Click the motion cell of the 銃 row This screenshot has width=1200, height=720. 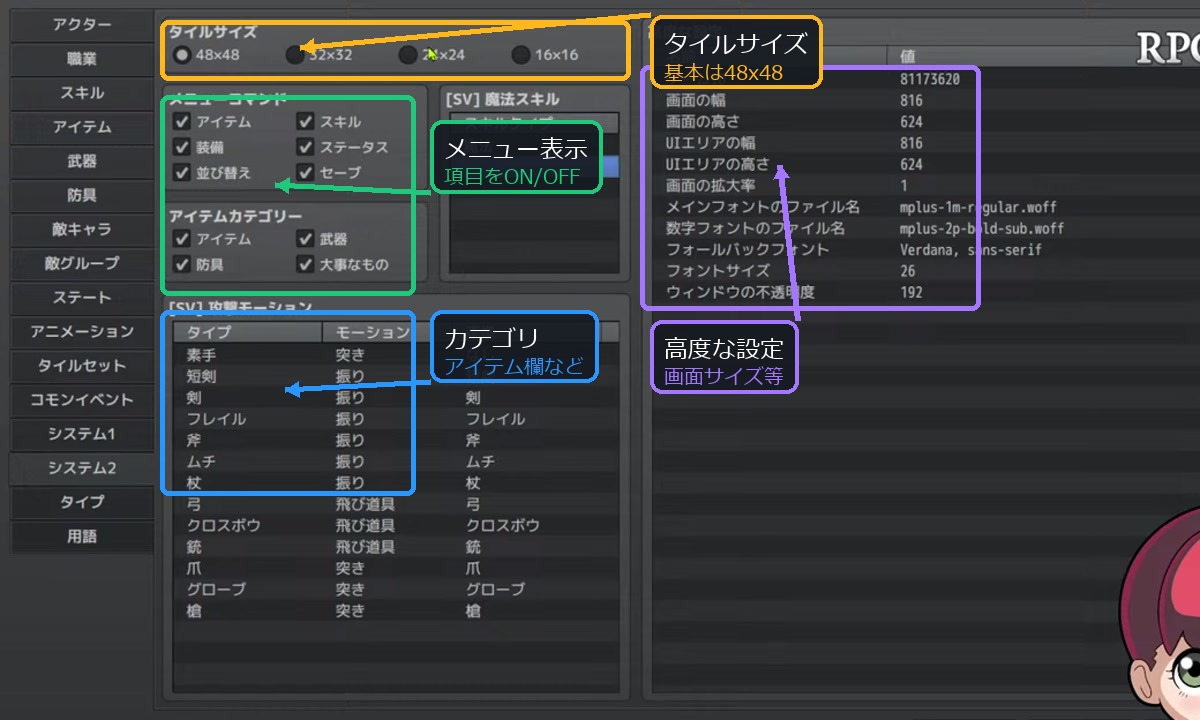365,547
